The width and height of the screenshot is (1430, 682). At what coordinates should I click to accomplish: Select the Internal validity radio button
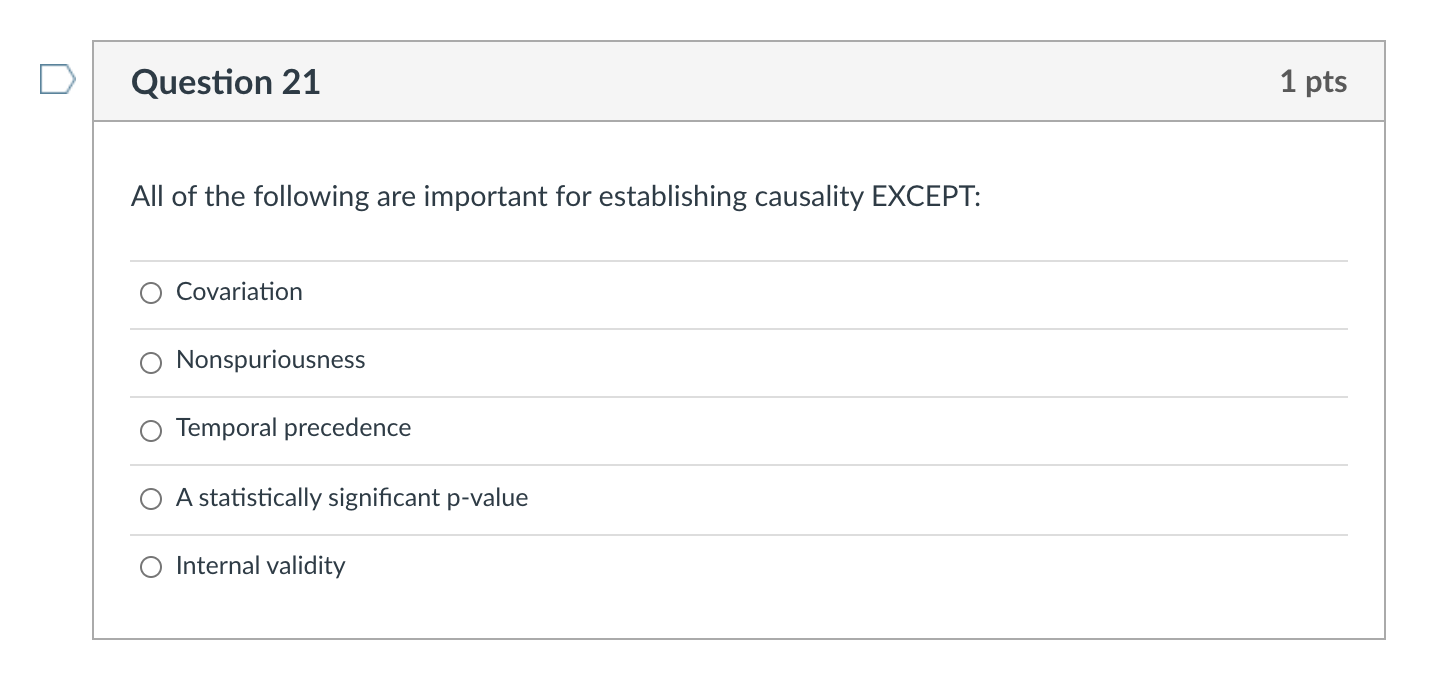tap(151, 567)
